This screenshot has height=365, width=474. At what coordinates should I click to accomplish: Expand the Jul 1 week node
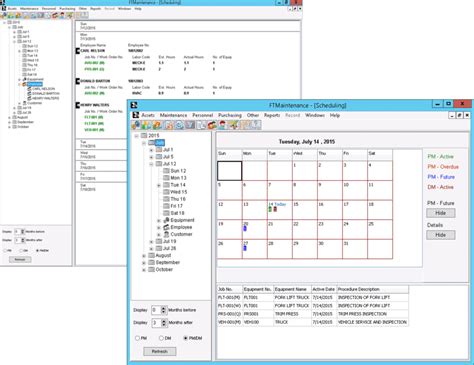click(x=151, y=150)
